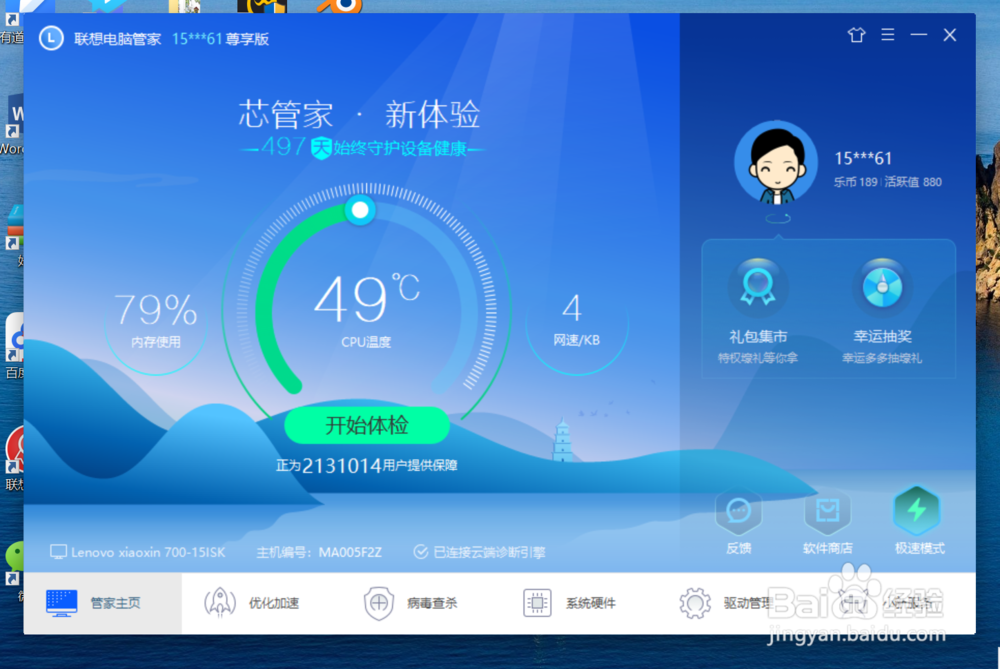The image size is (1000, 669).
Task: Click the user avatar picture
Action: [776, 162]
